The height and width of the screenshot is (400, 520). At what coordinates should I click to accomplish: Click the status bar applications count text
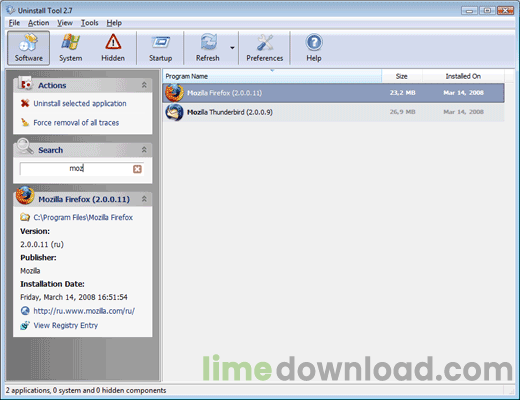point(86,390)
